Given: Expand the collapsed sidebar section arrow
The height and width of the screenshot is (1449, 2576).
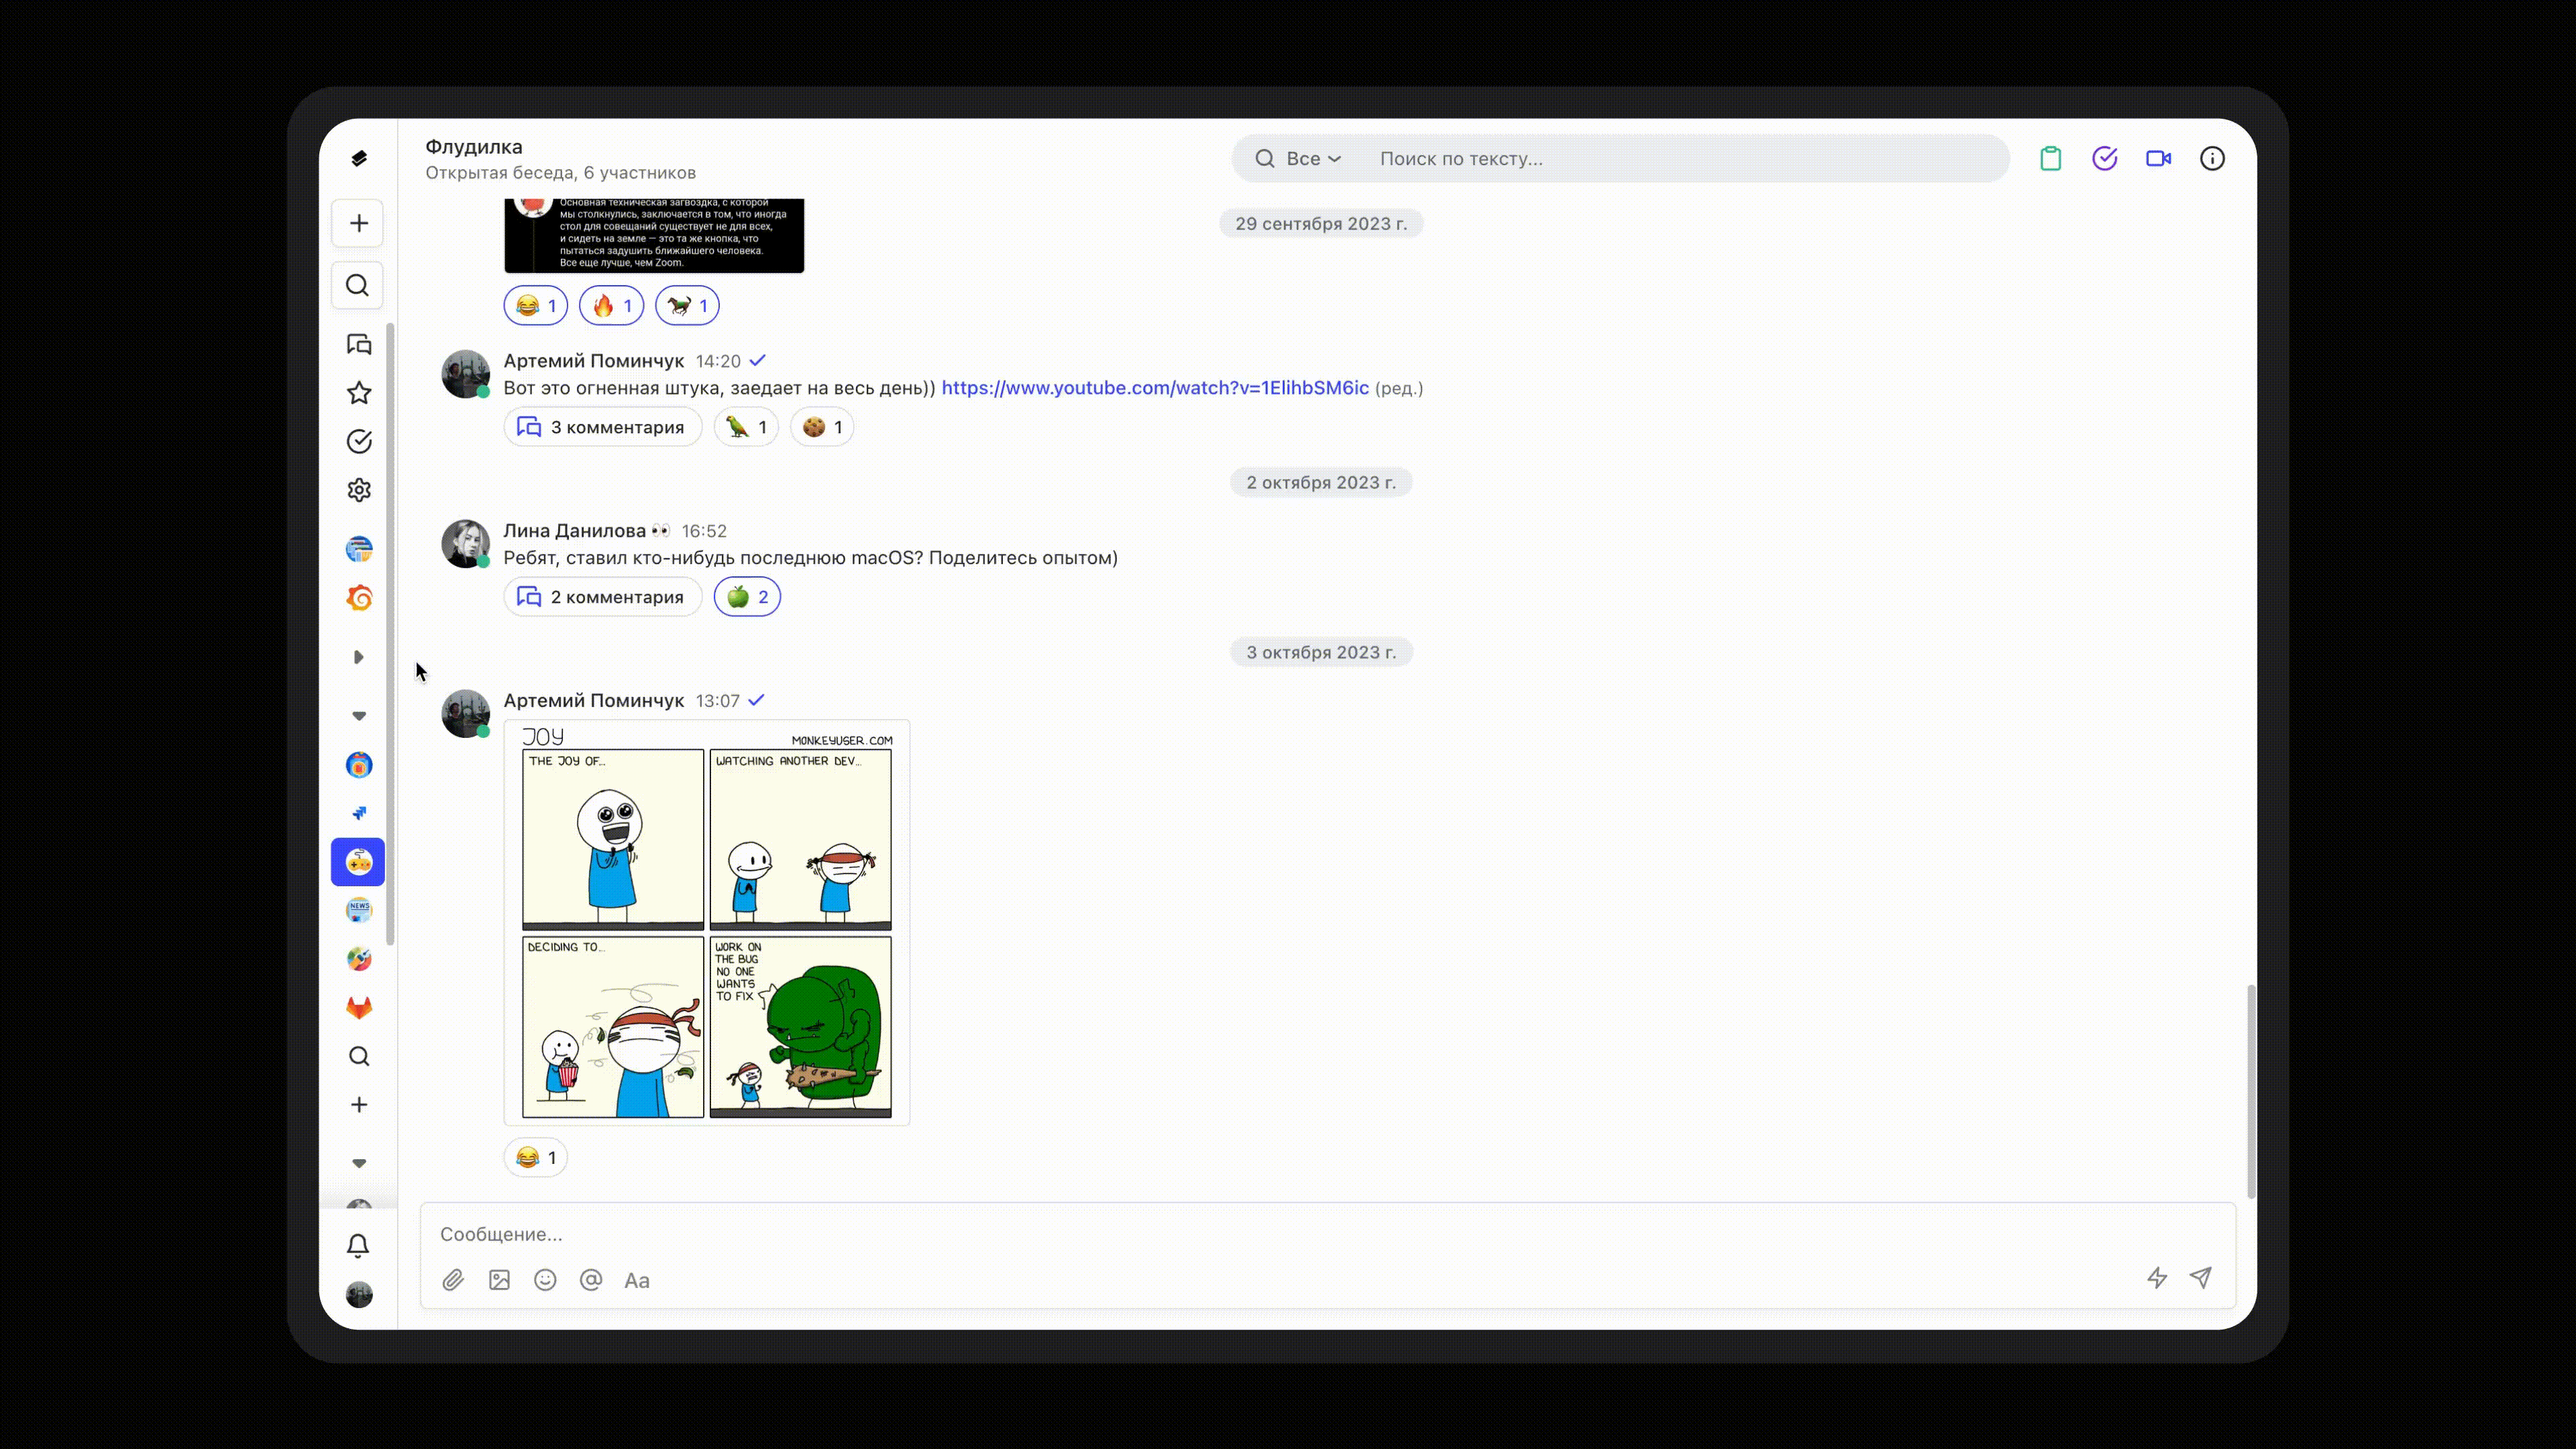Looking at the screenshot, I should tap(359, 657).
